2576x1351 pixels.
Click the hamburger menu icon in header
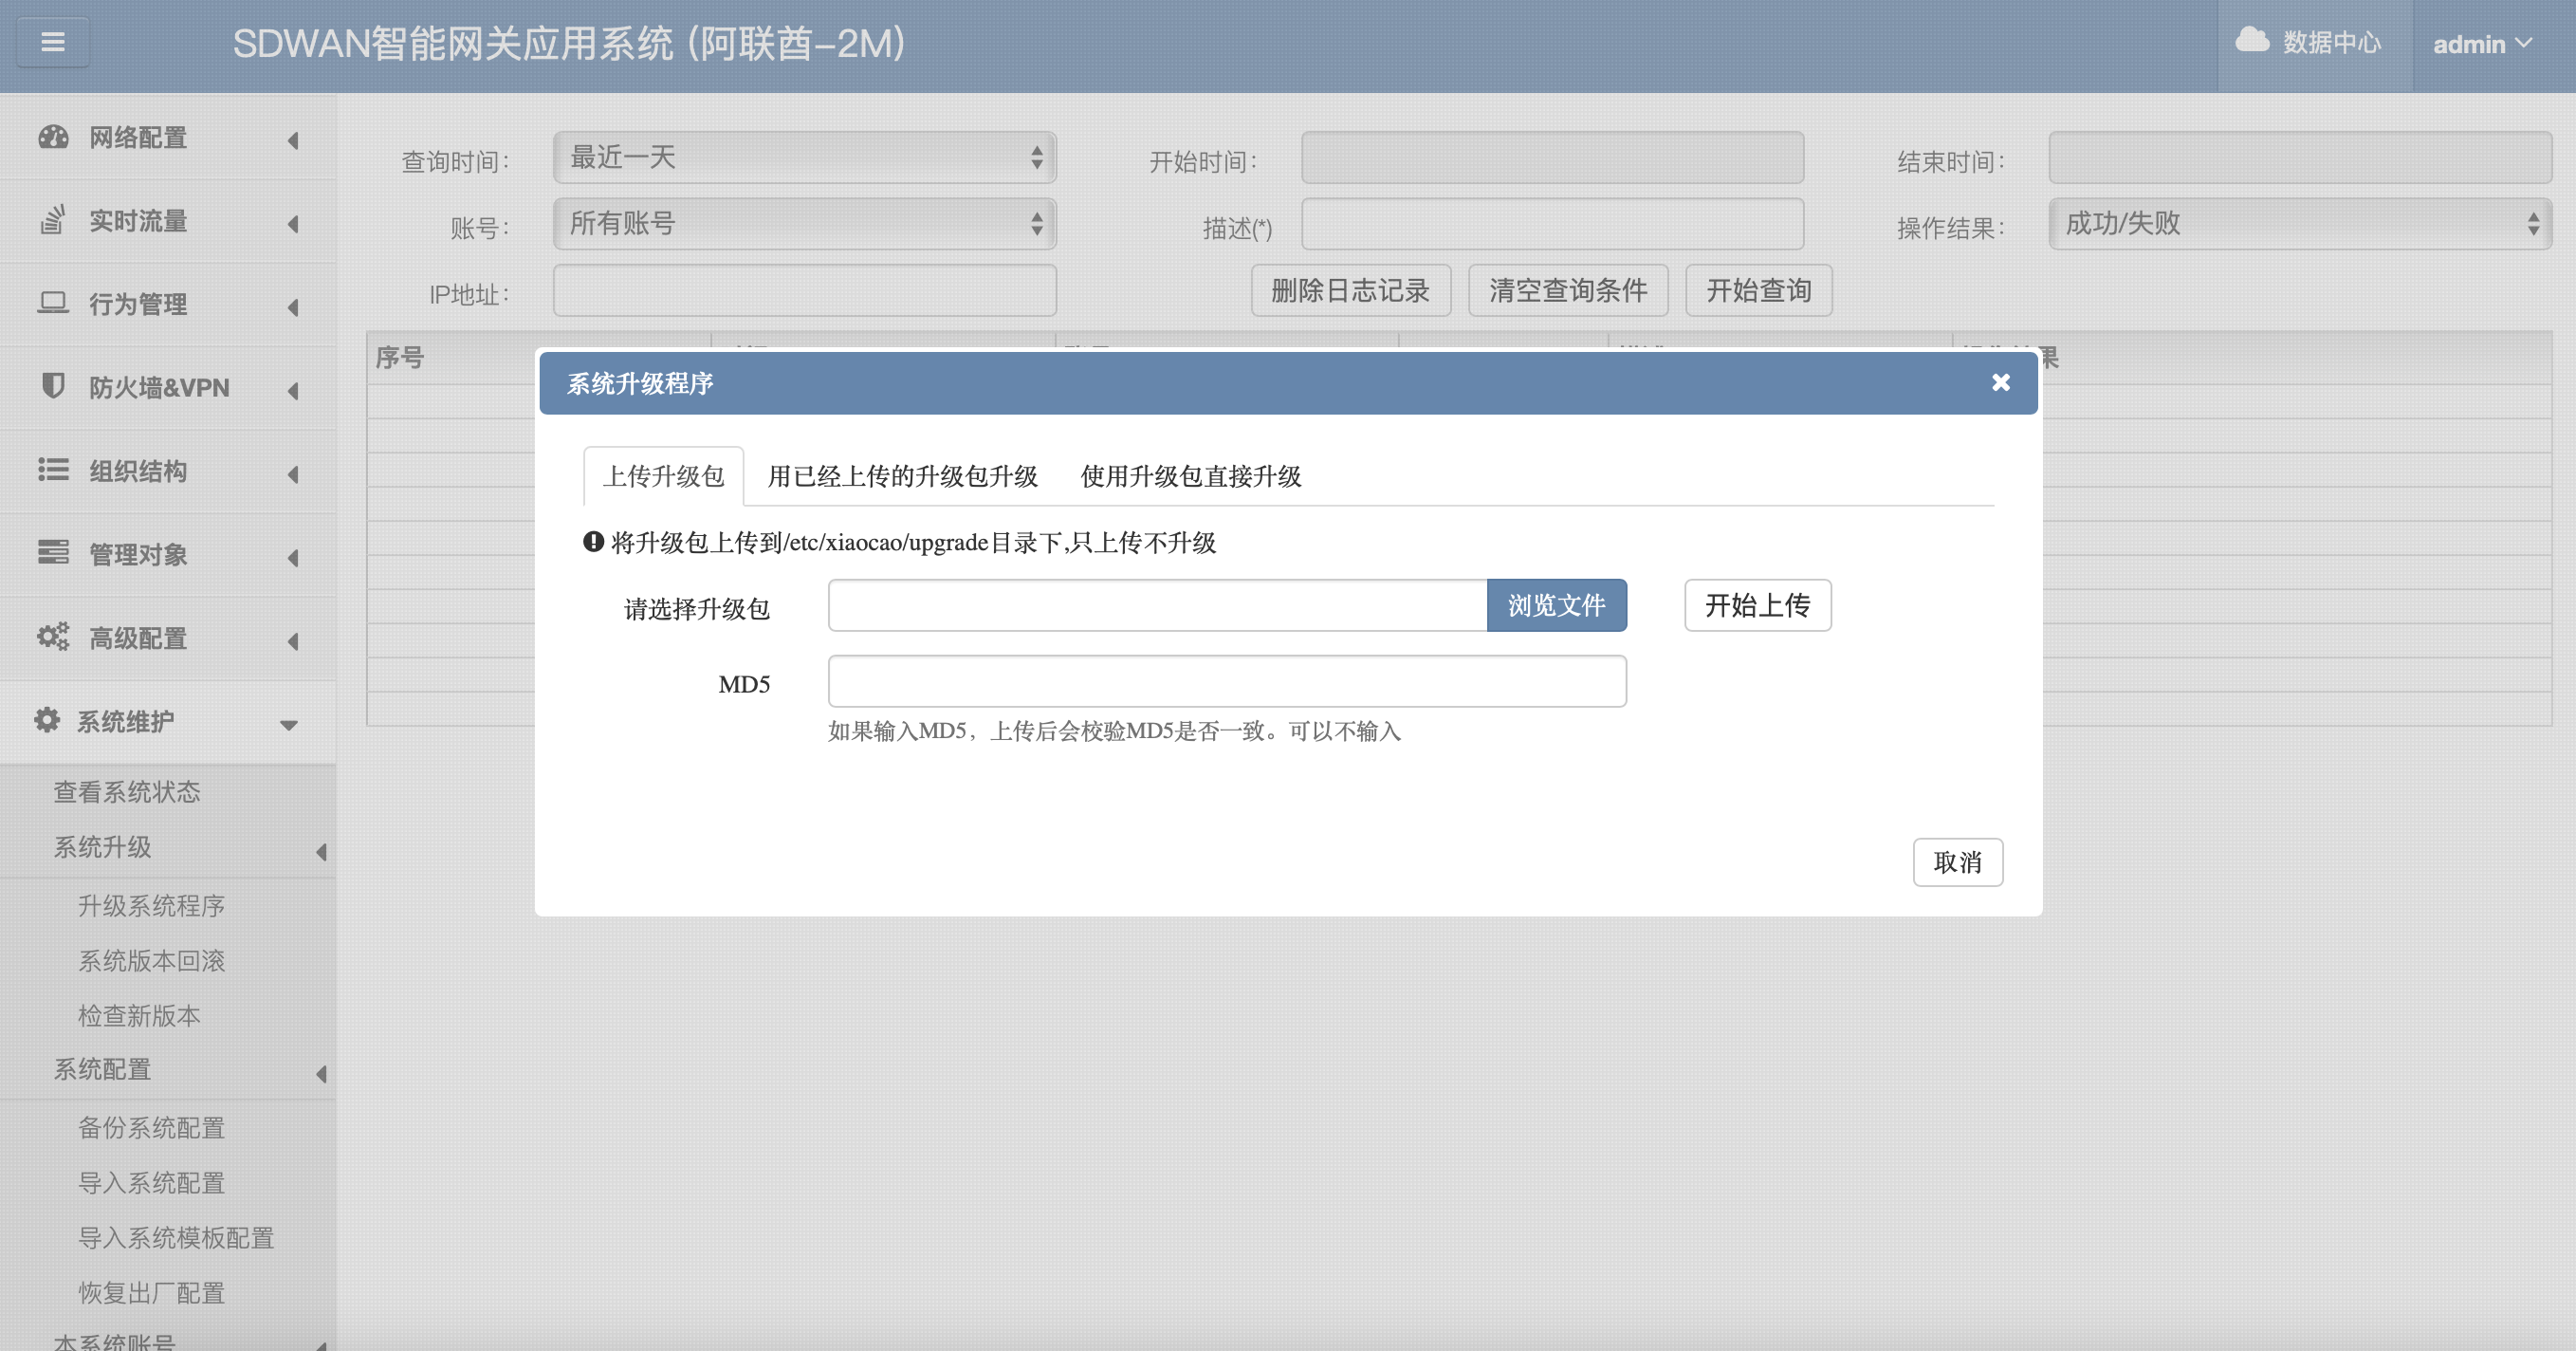53,42
